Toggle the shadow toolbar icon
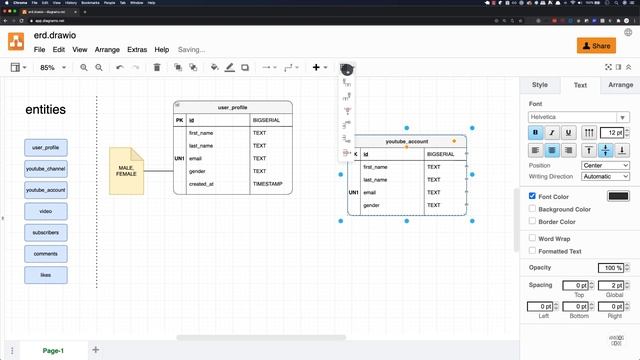The image size is (640, 360). click(x=245, y=67)
